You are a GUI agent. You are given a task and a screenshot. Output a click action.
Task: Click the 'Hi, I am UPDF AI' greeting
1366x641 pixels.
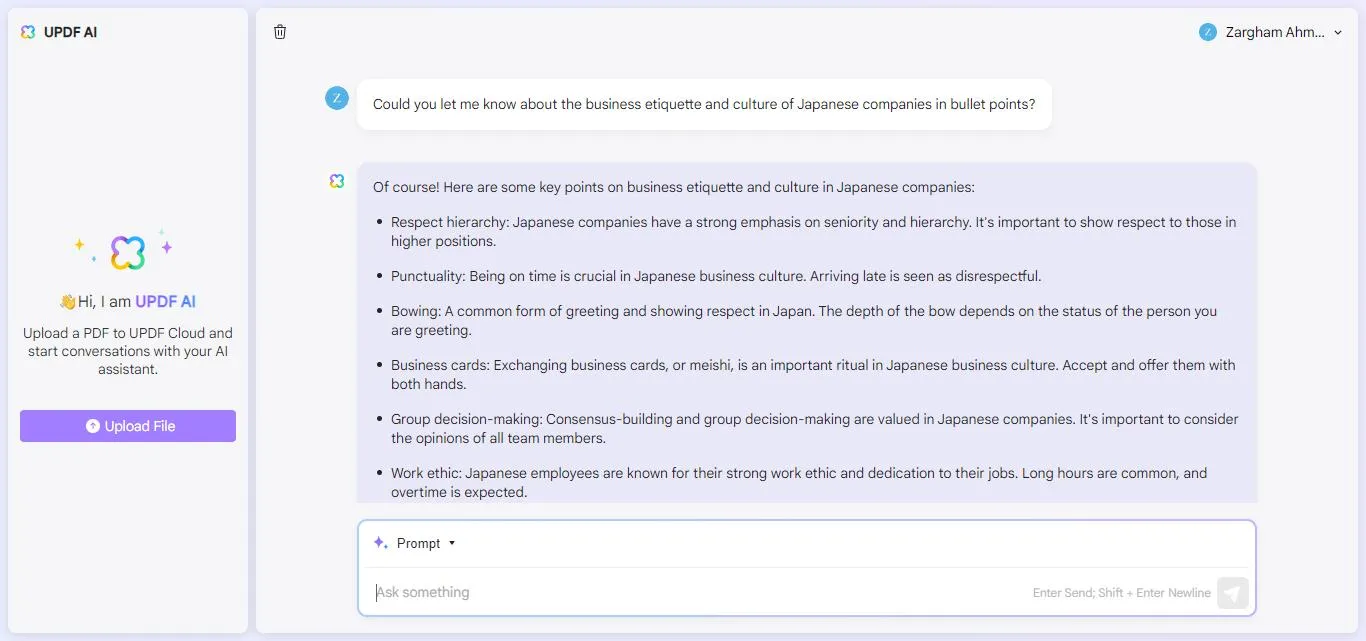[x=128, y=301]
